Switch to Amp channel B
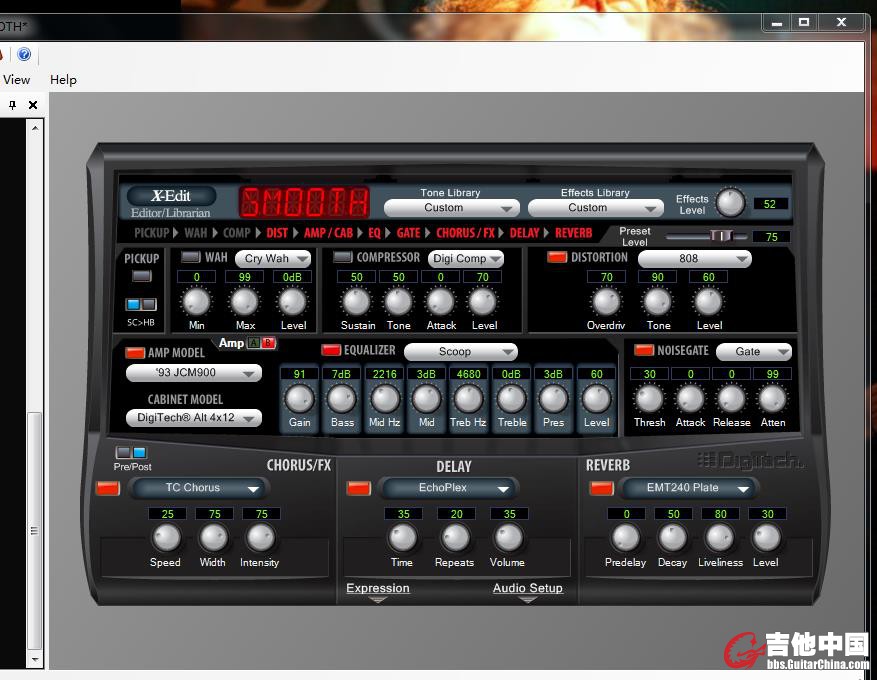This screenshot has height=680, width=877. 268,343
